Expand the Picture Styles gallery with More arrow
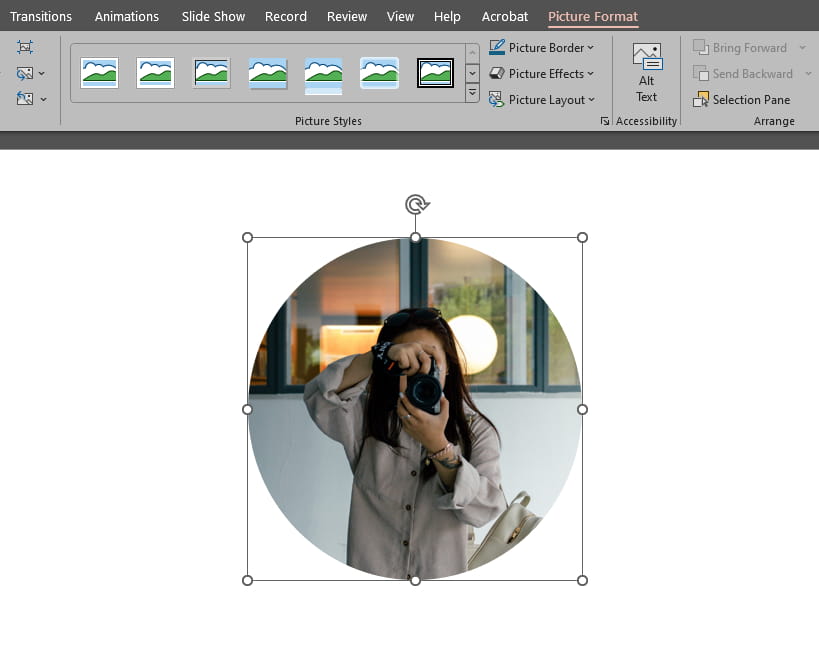The height and width of the screenshot is (645, 819). [x=472, y=93]
